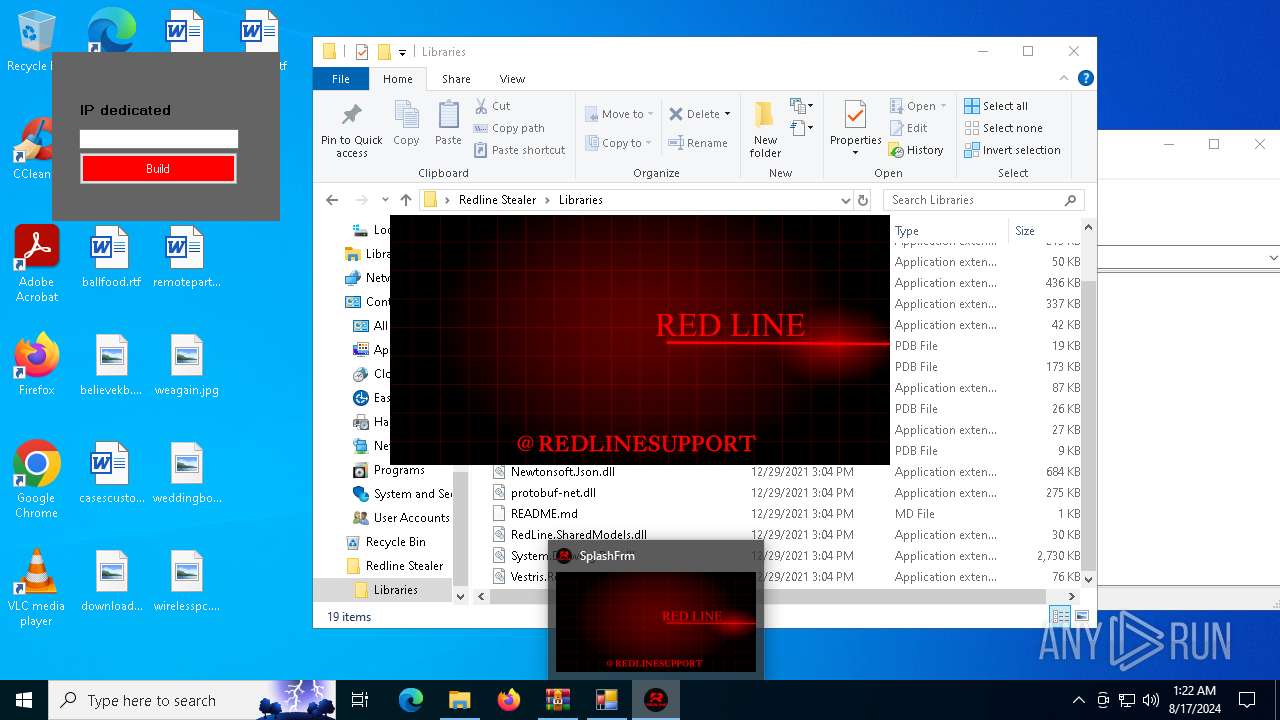Open address bar history dropdown

point(846,200)
